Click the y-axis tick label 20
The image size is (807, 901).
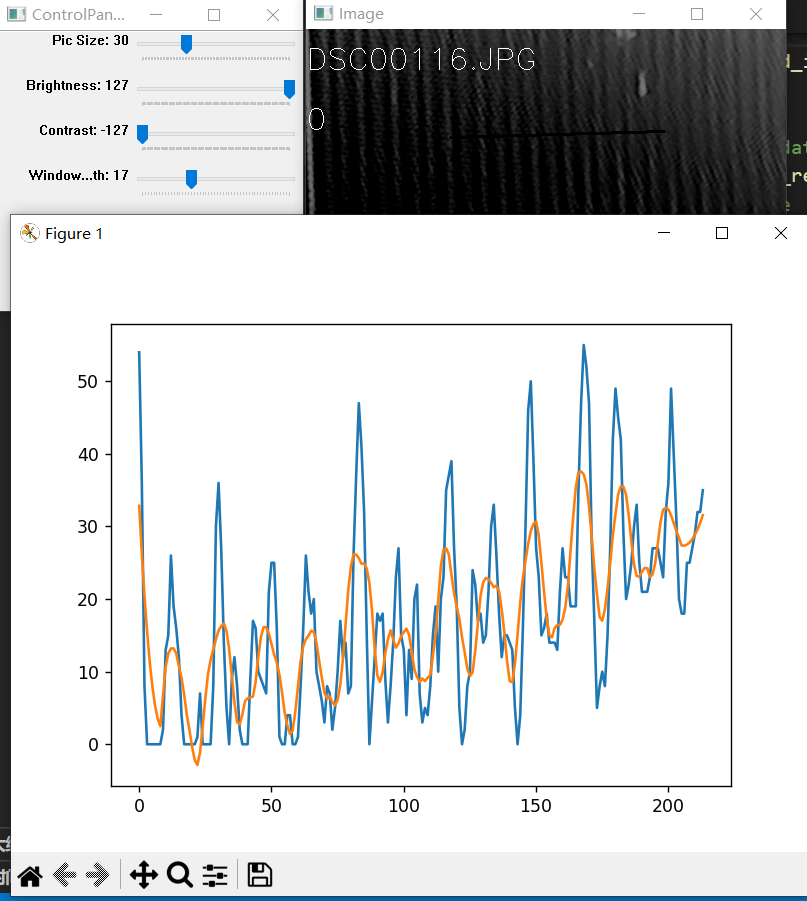(x=87, y=600)
